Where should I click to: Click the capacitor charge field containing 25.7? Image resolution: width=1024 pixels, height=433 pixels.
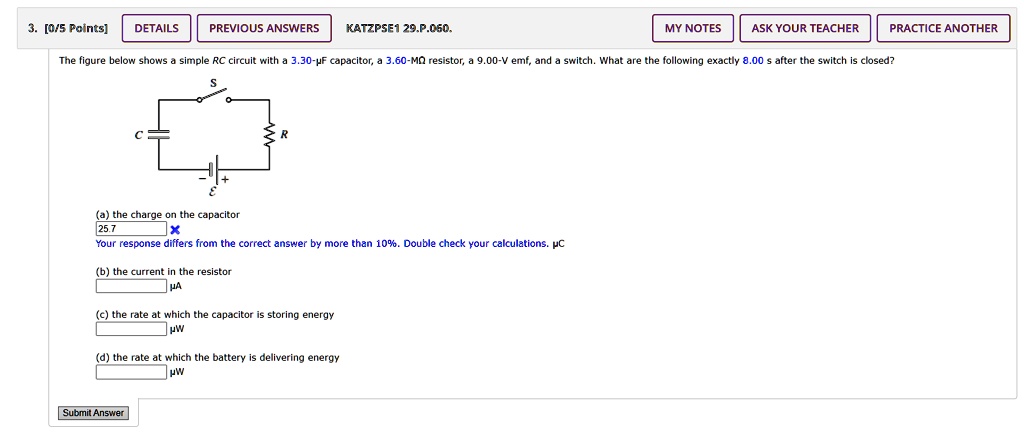point(131,229)
